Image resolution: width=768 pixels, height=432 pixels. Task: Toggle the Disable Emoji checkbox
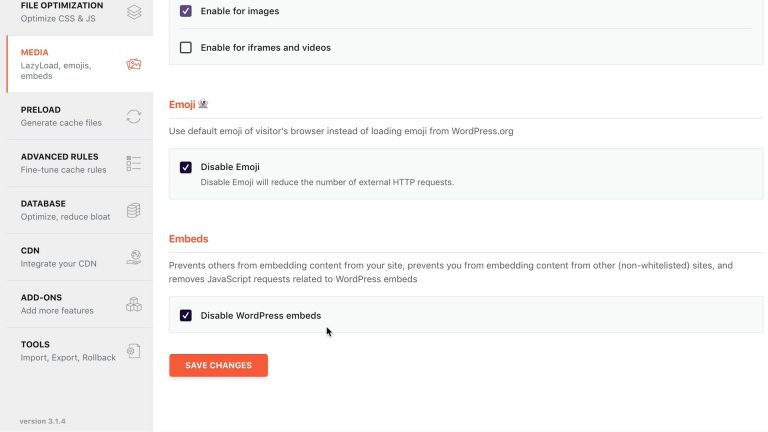pyautogui.click(x=186, y=167)
